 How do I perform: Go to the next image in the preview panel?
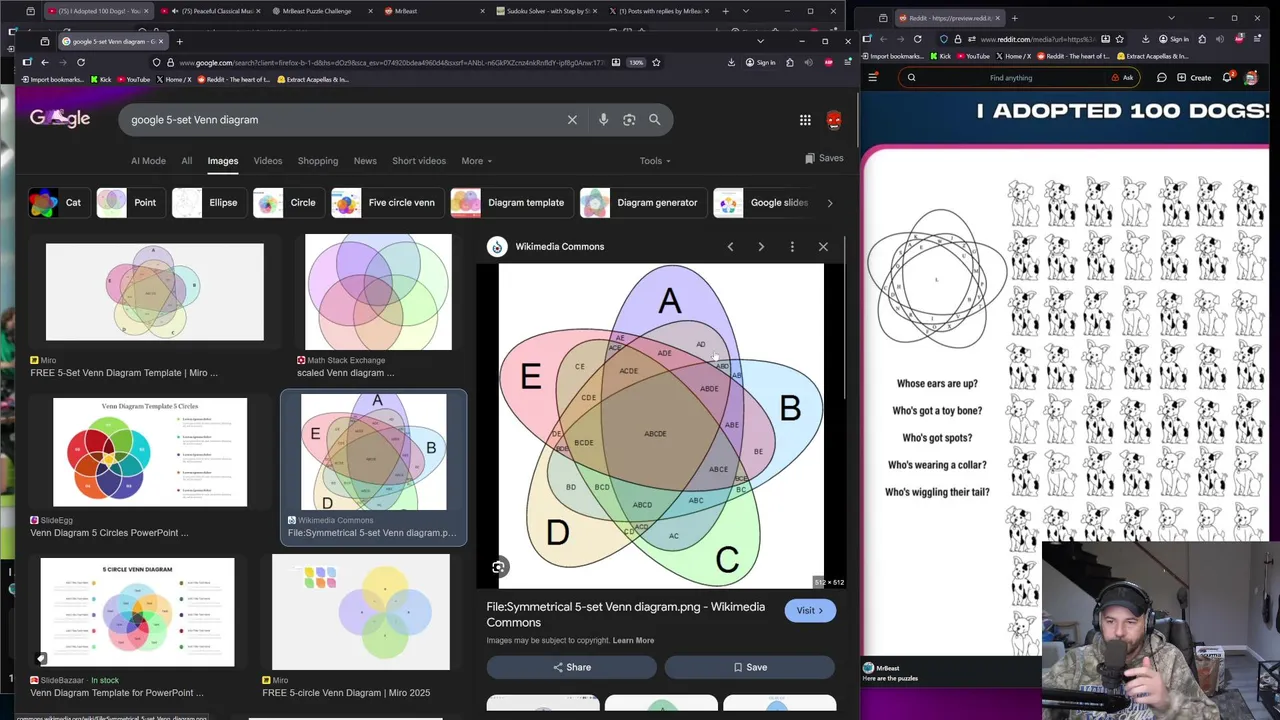[761, 246]
